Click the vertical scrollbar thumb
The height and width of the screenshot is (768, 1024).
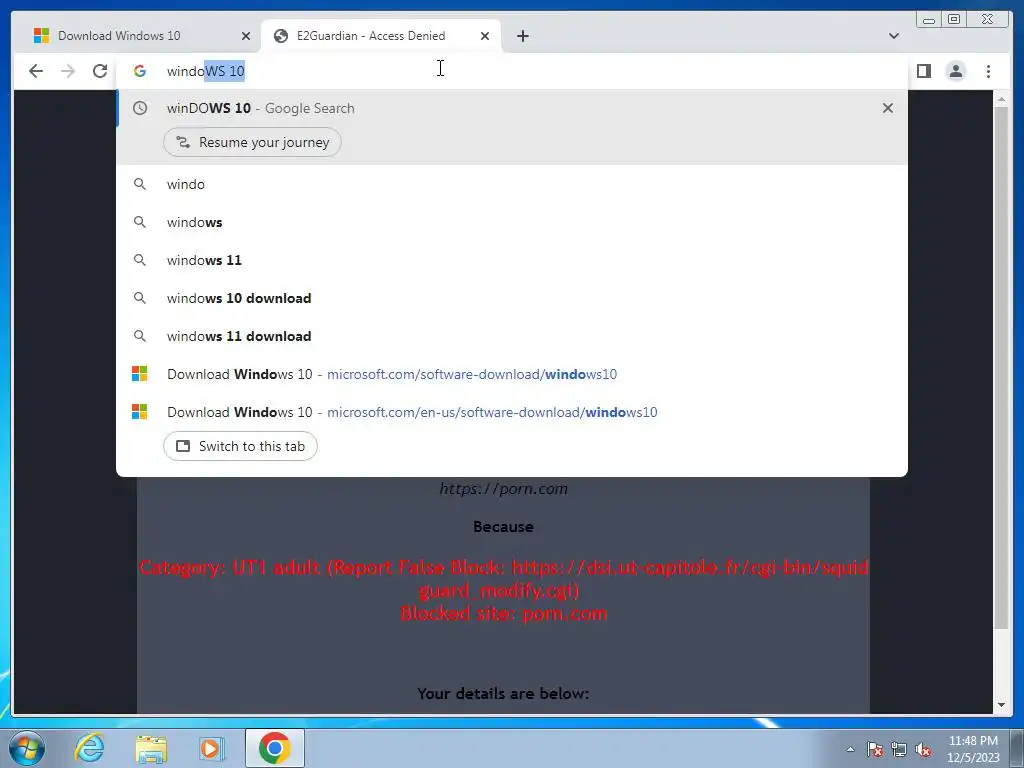(1001, 368)
